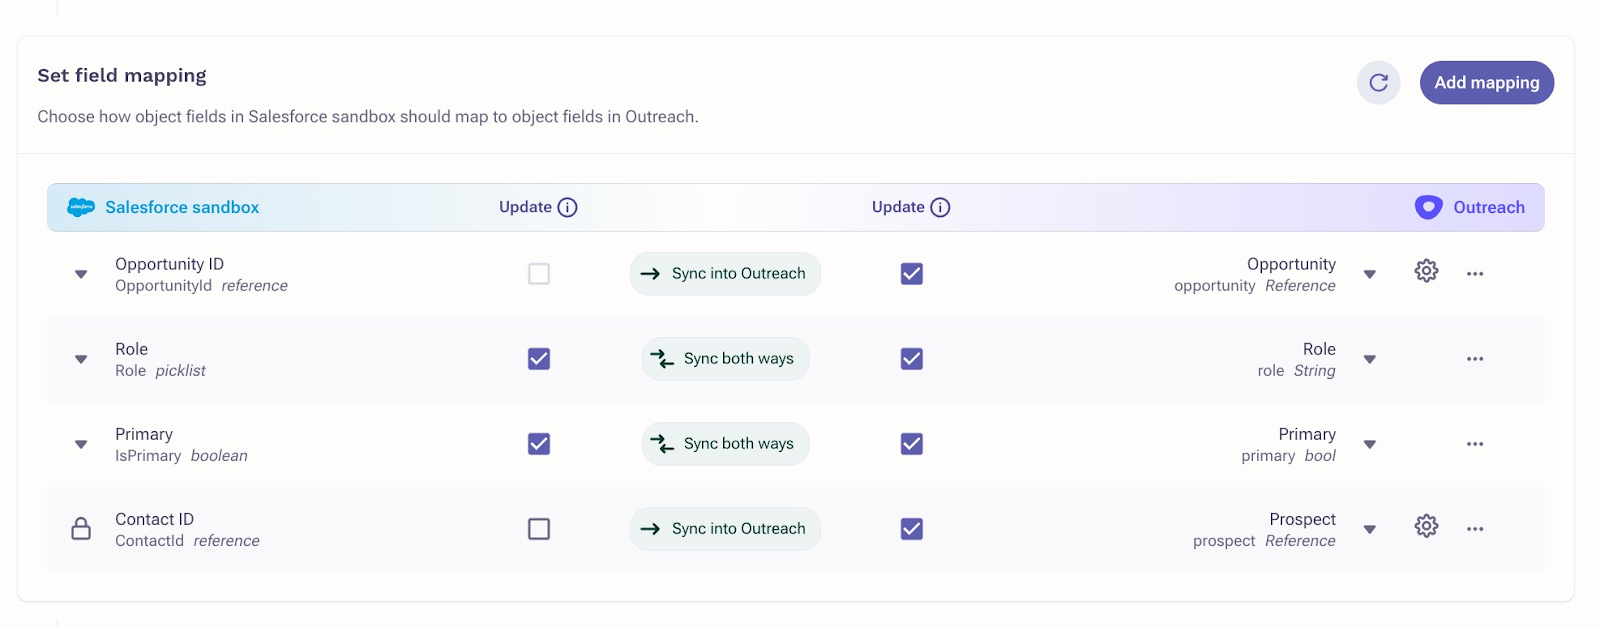
Task: Click the IsPrimary boolean field text
Action: click(181, 456)
